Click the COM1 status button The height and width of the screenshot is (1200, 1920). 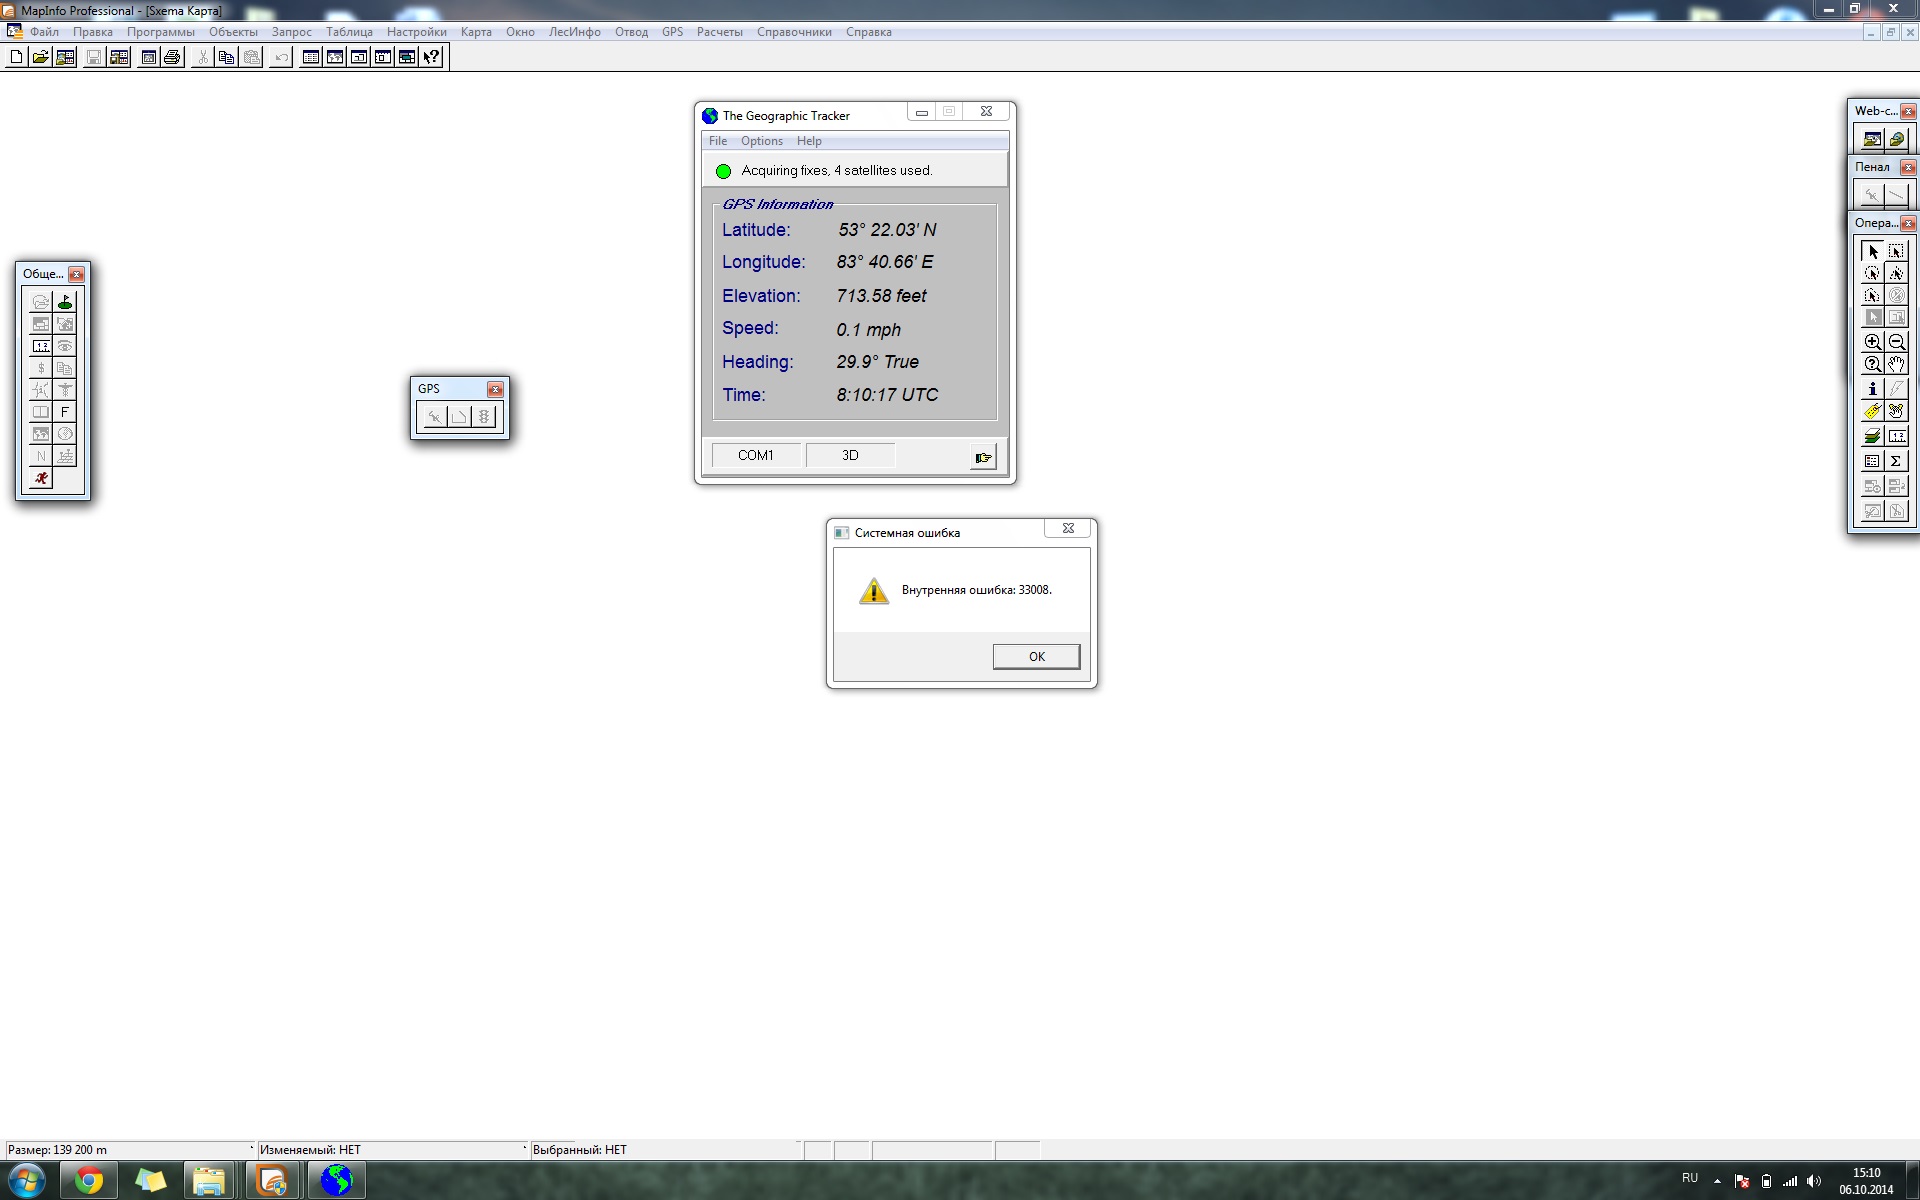[x=755, y=455]
